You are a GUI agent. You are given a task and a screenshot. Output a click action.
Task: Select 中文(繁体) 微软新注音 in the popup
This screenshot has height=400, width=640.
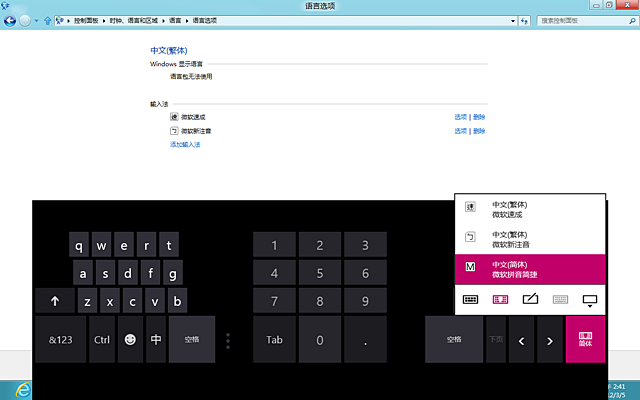[x=530, y=239]
